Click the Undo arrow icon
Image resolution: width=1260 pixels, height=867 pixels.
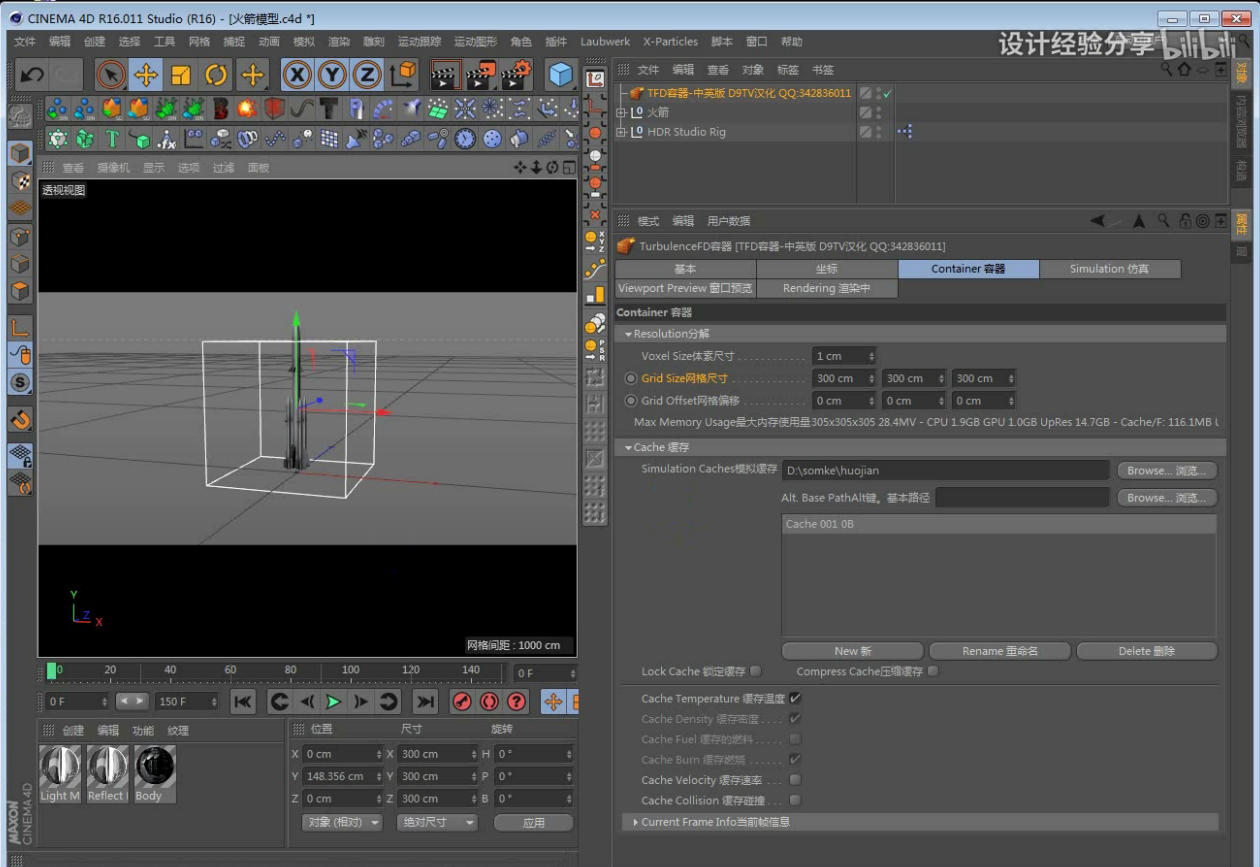32,75
